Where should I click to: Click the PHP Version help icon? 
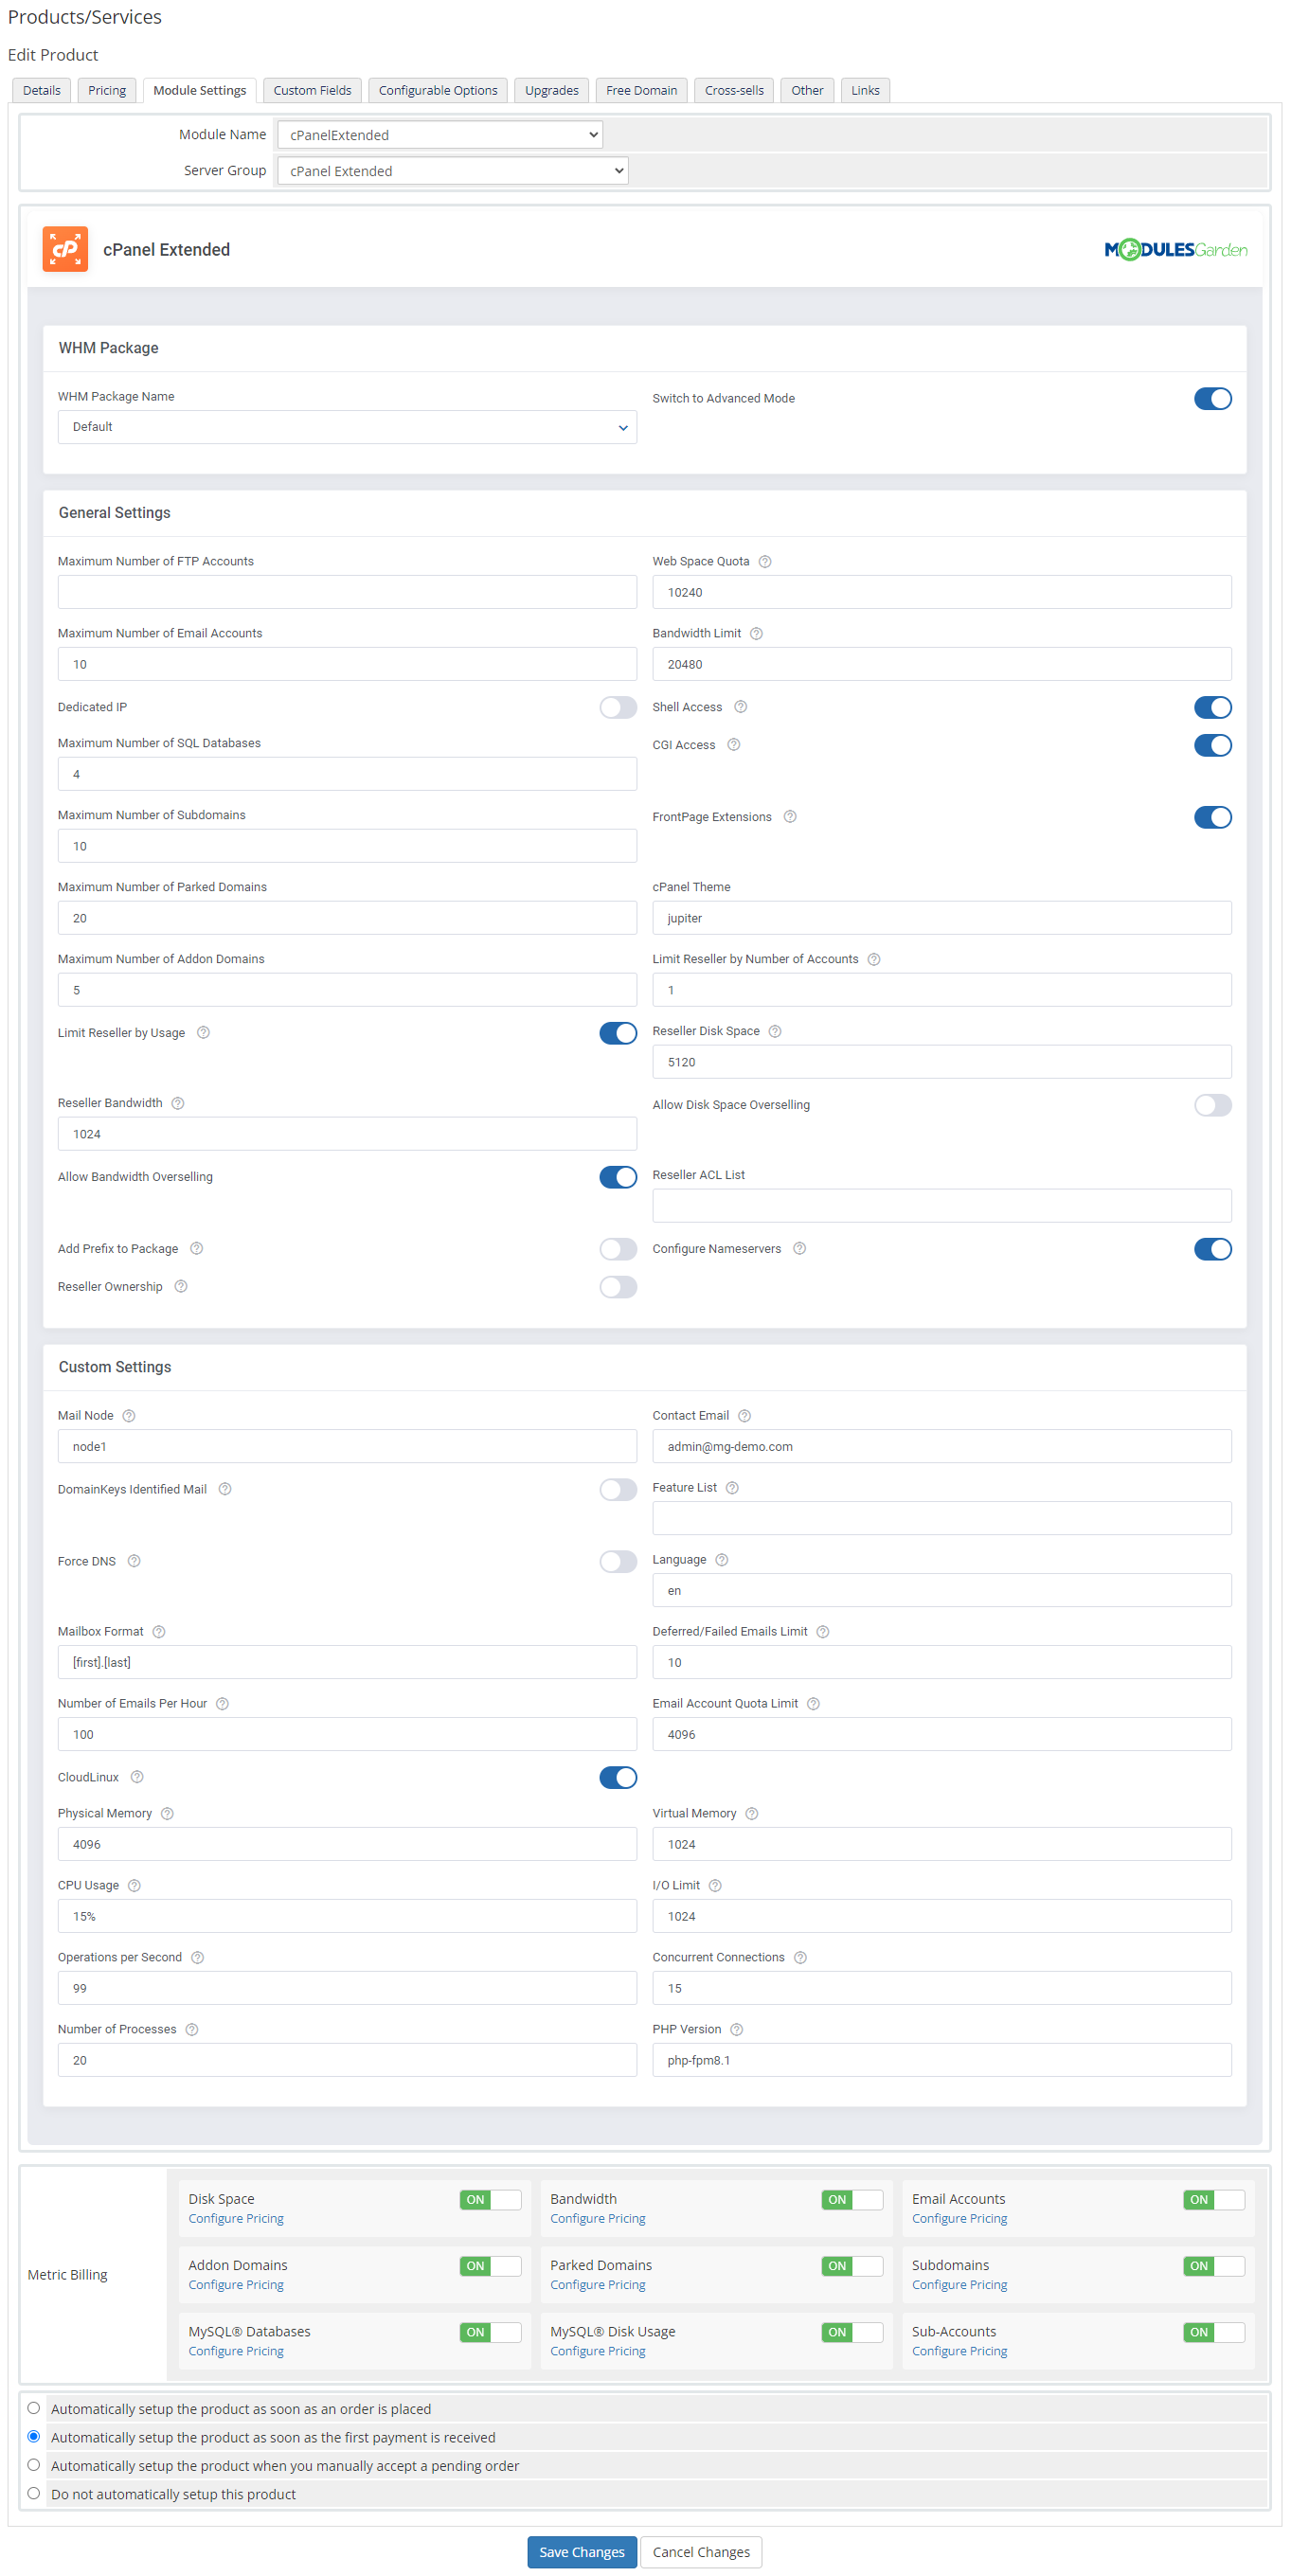coord(736,2029)
